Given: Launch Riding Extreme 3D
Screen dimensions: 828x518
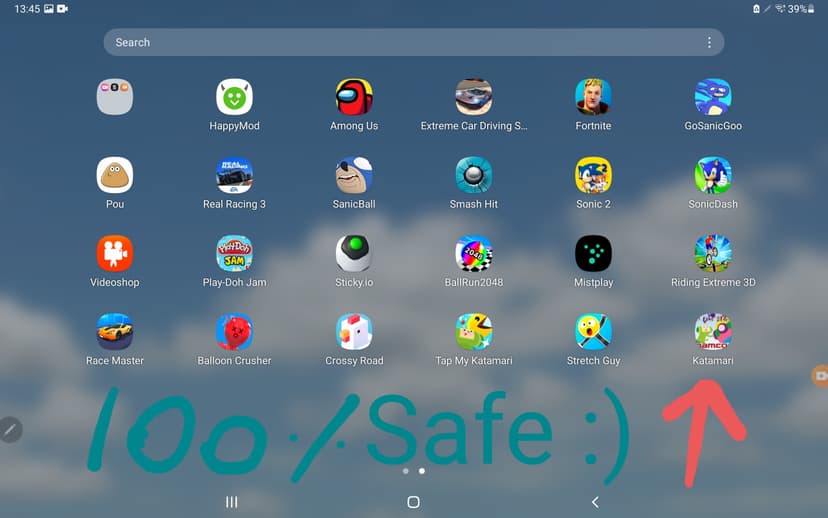Looking at the screenshot, I should (x=713, y=253).
